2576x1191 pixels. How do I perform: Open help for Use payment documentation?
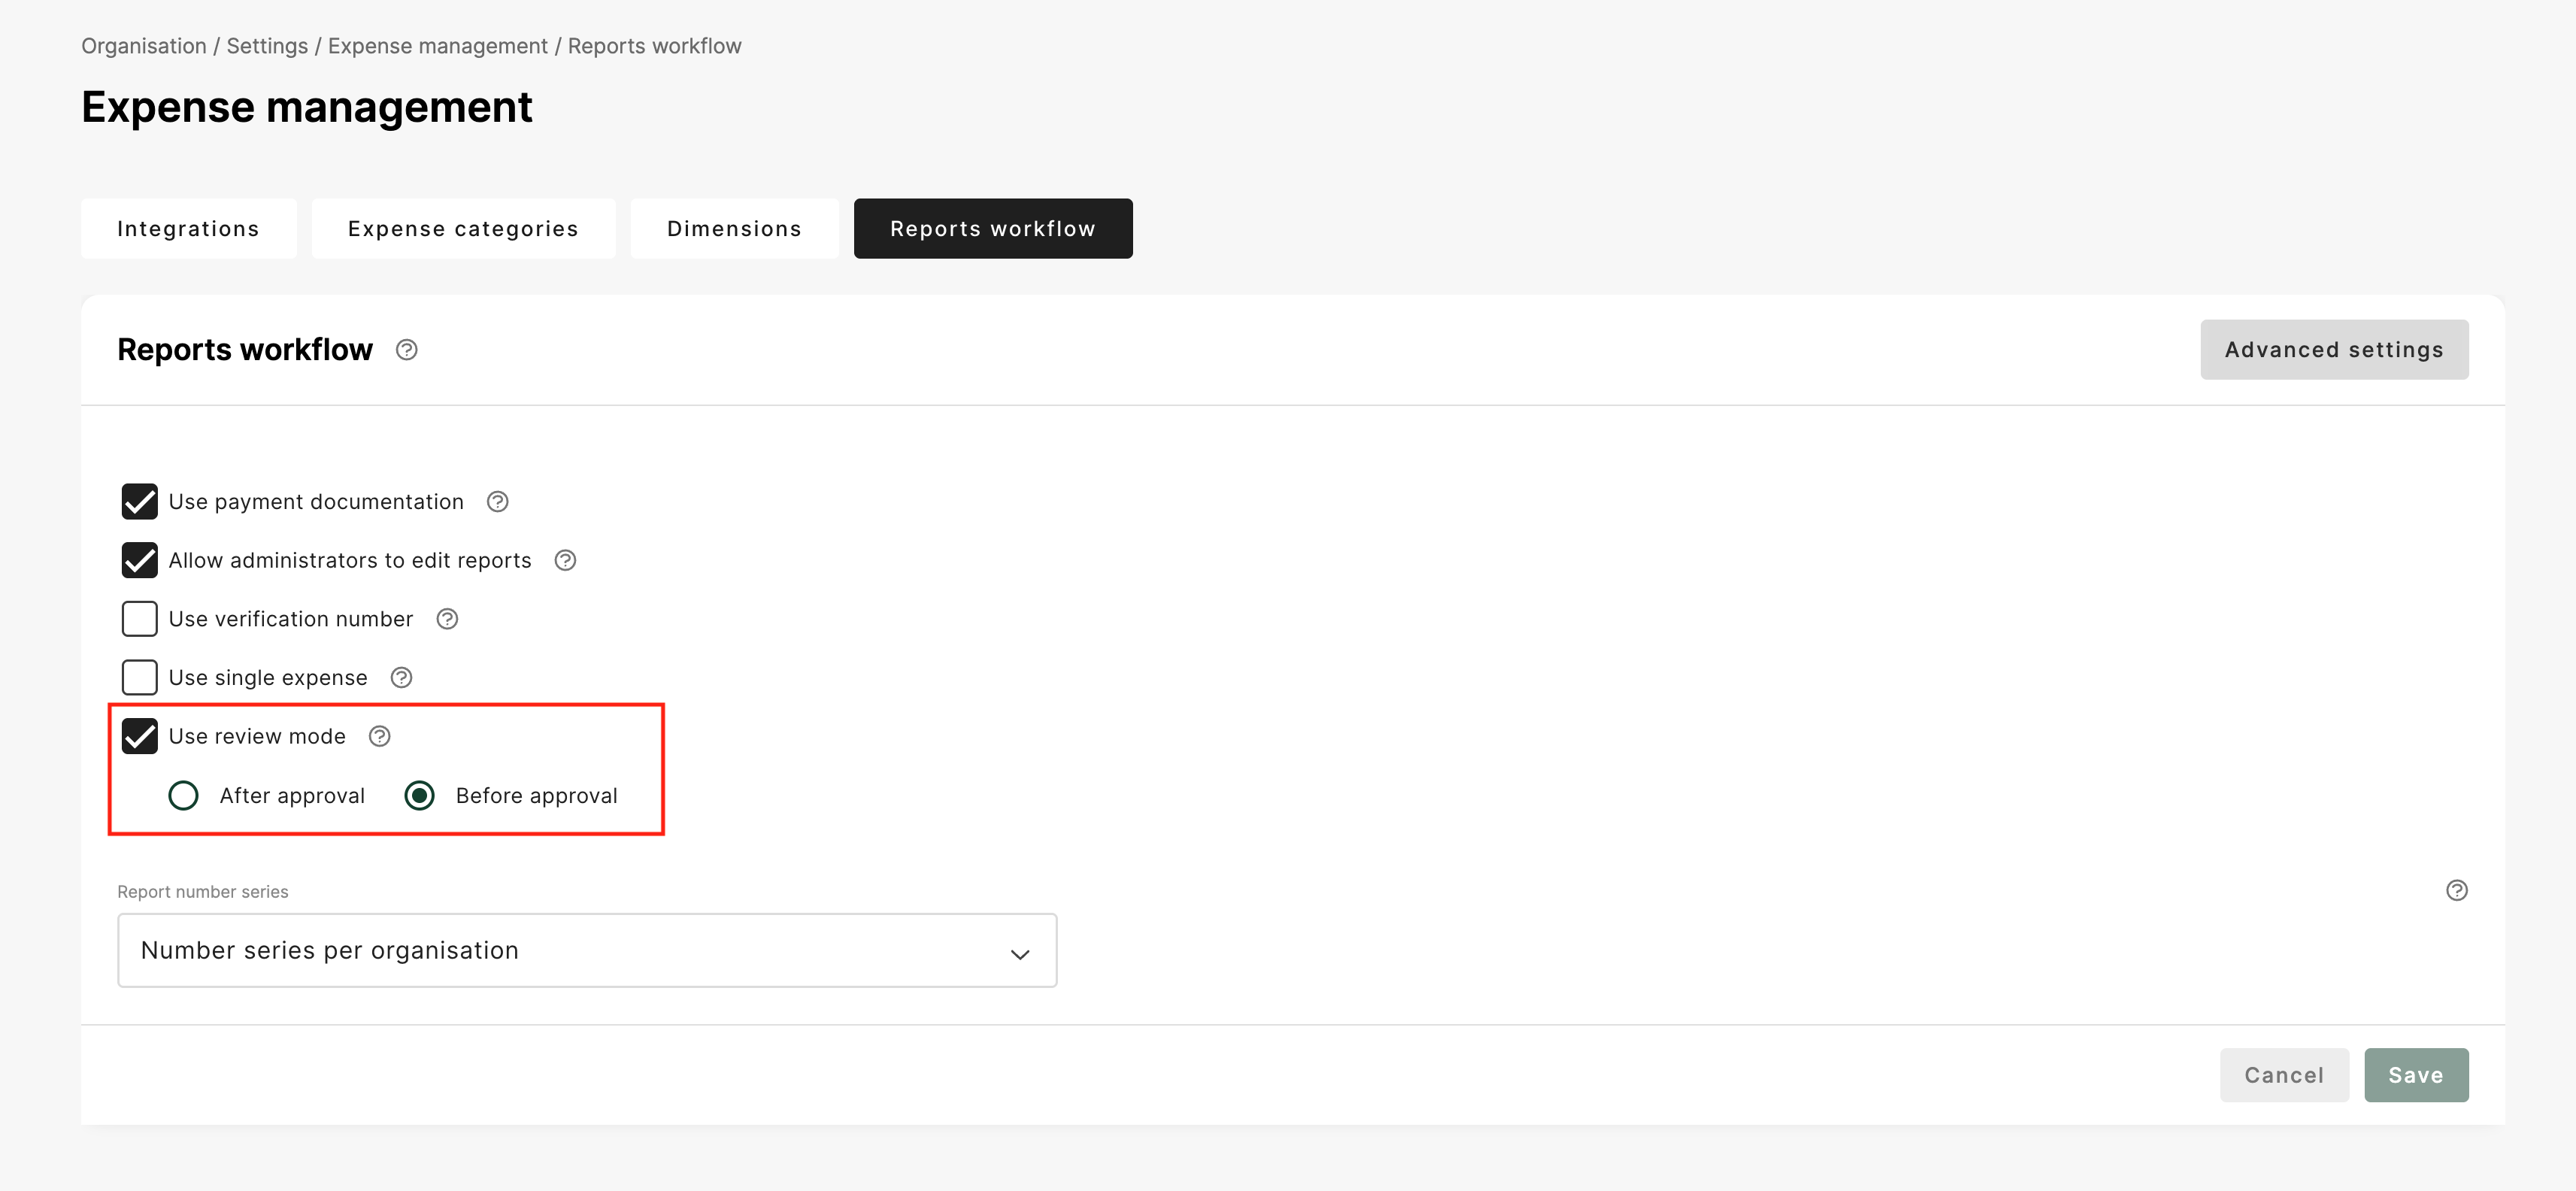(497, 502)
